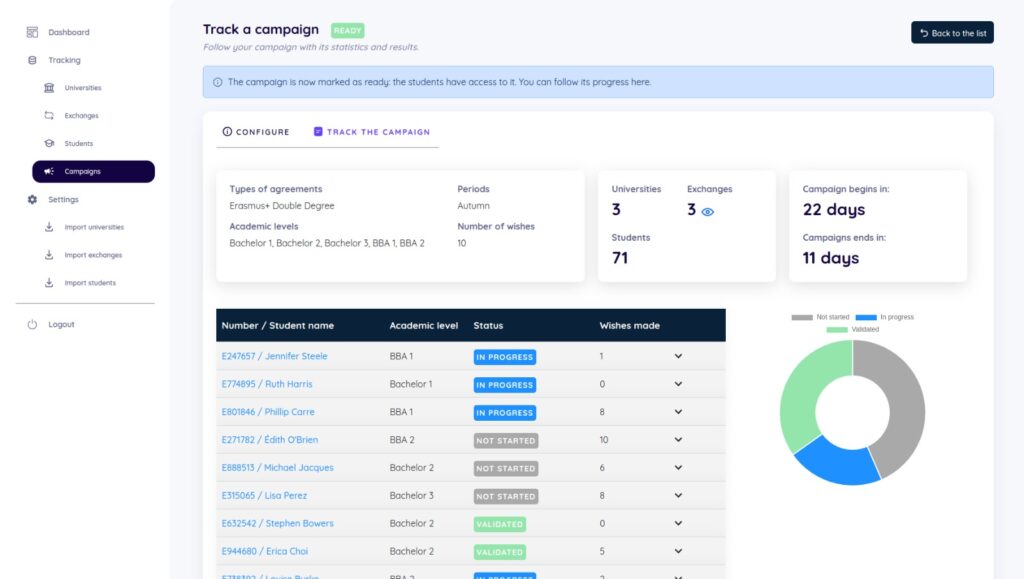Viewport: 1024px width, 579px height.
Task: Select the Campaigns sidebar item
Action: point(93,171)
